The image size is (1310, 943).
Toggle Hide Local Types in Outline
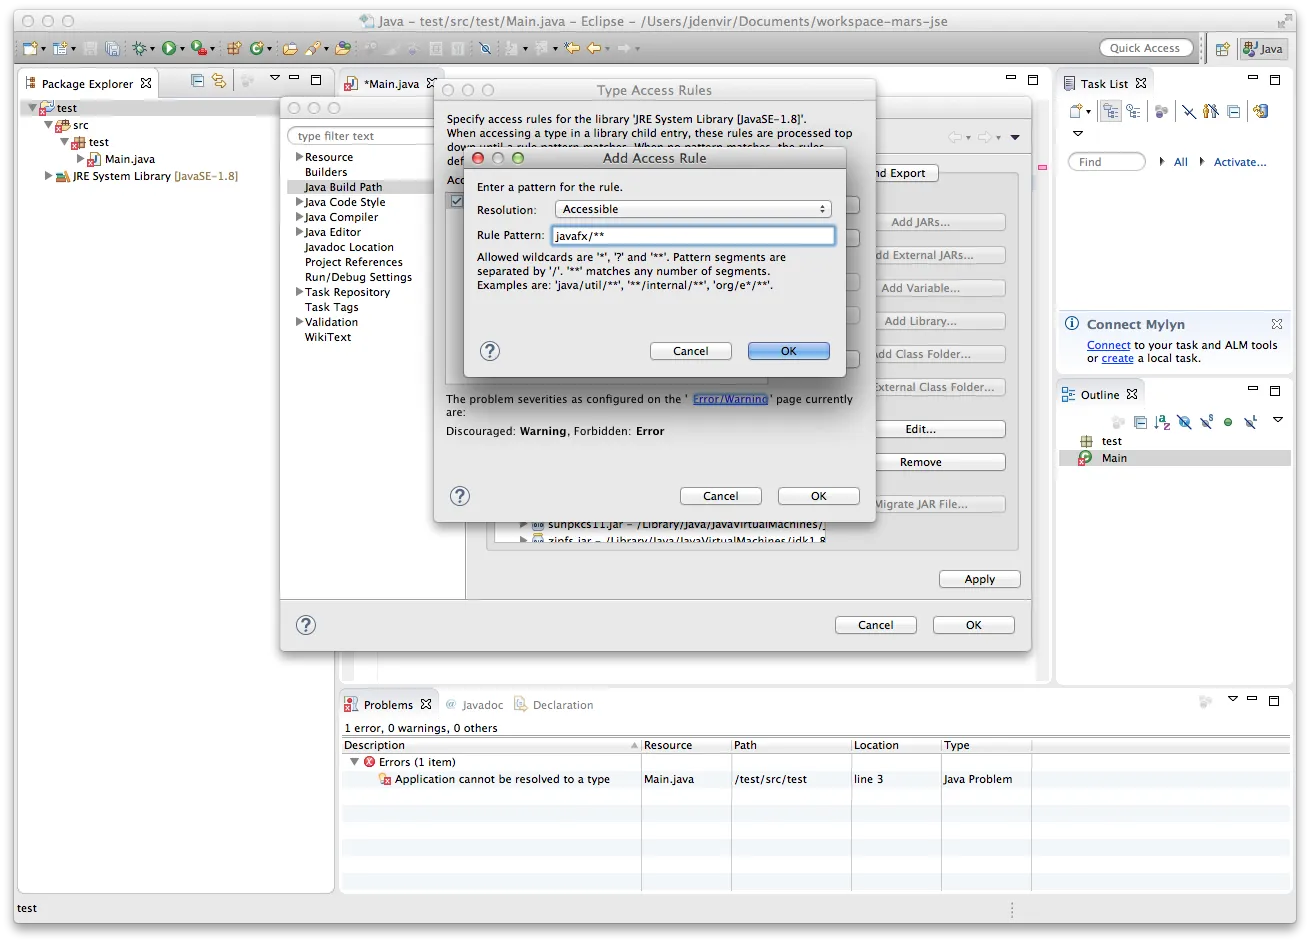coord(1250,422)
